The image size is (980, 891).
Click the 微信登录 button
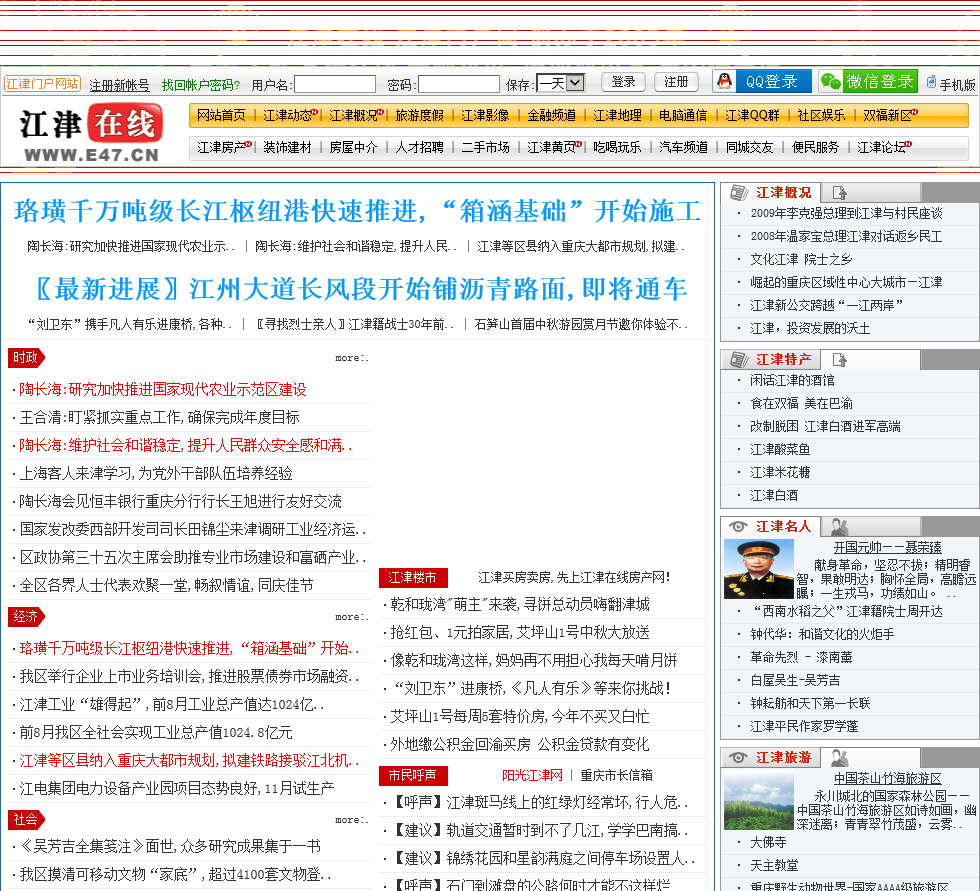[x=868, y=81]
